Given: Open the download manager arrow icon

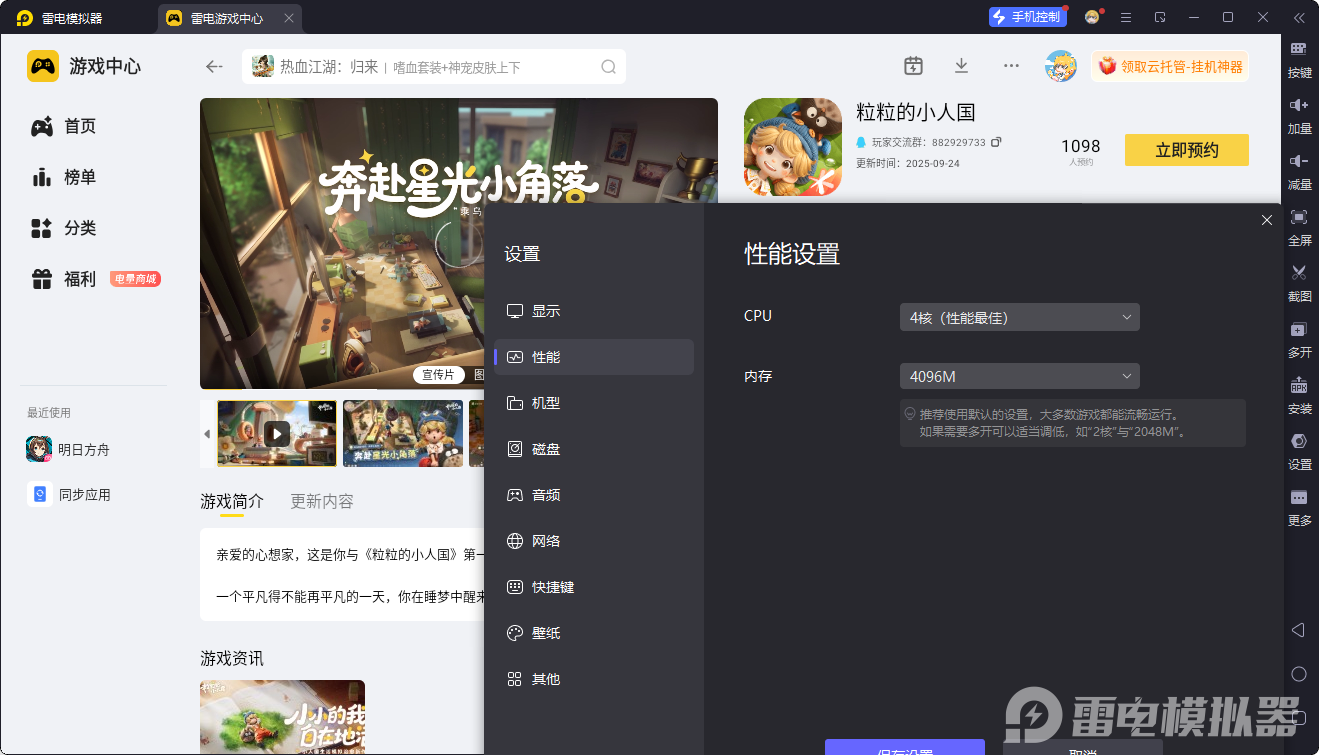Looking at the screenshot, I should tap(961, 66).
